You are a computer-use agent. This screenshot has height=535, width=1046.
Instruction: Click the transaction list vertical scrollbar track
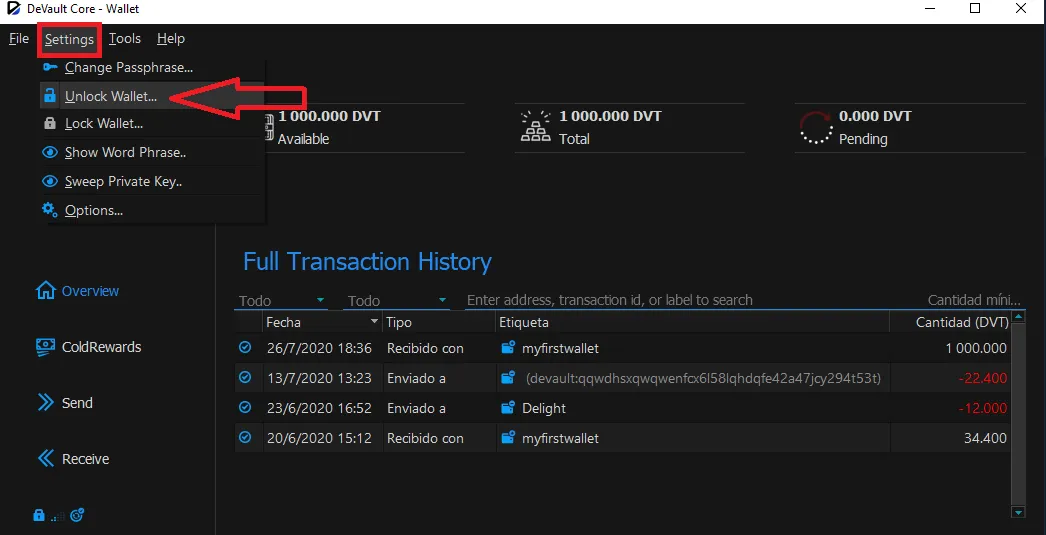click(1018, 414)
